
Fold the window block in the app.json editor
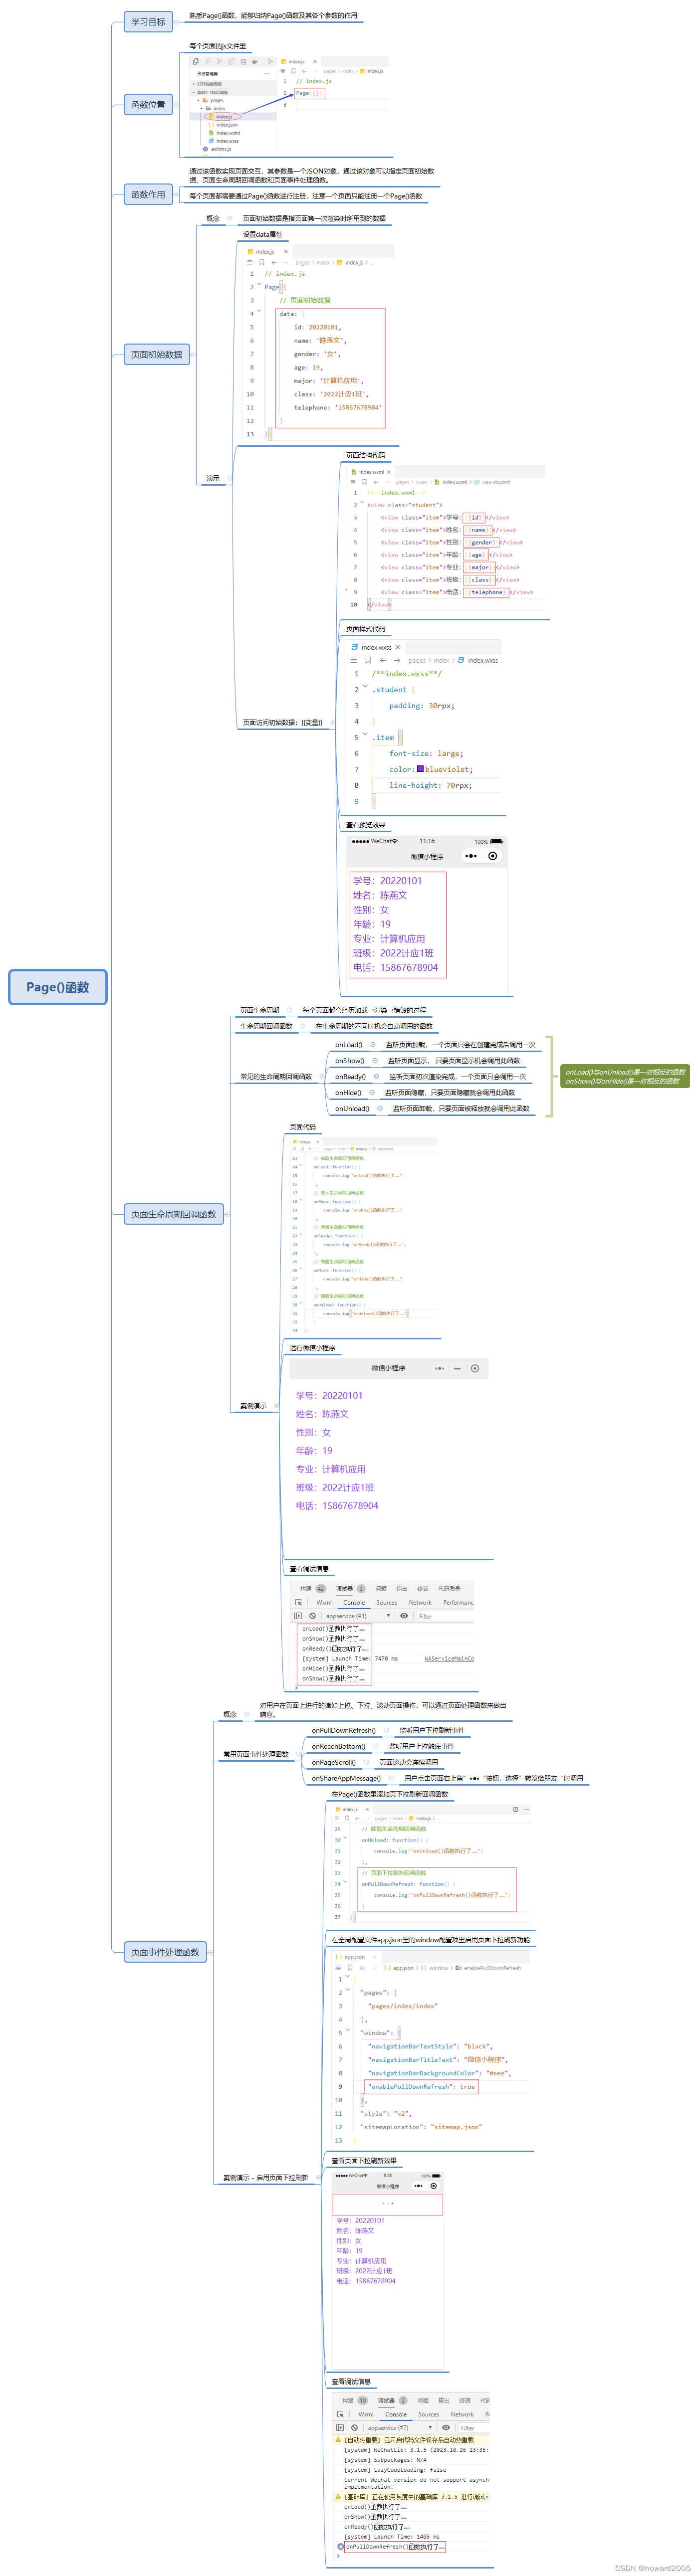(x=347, y=2030)
